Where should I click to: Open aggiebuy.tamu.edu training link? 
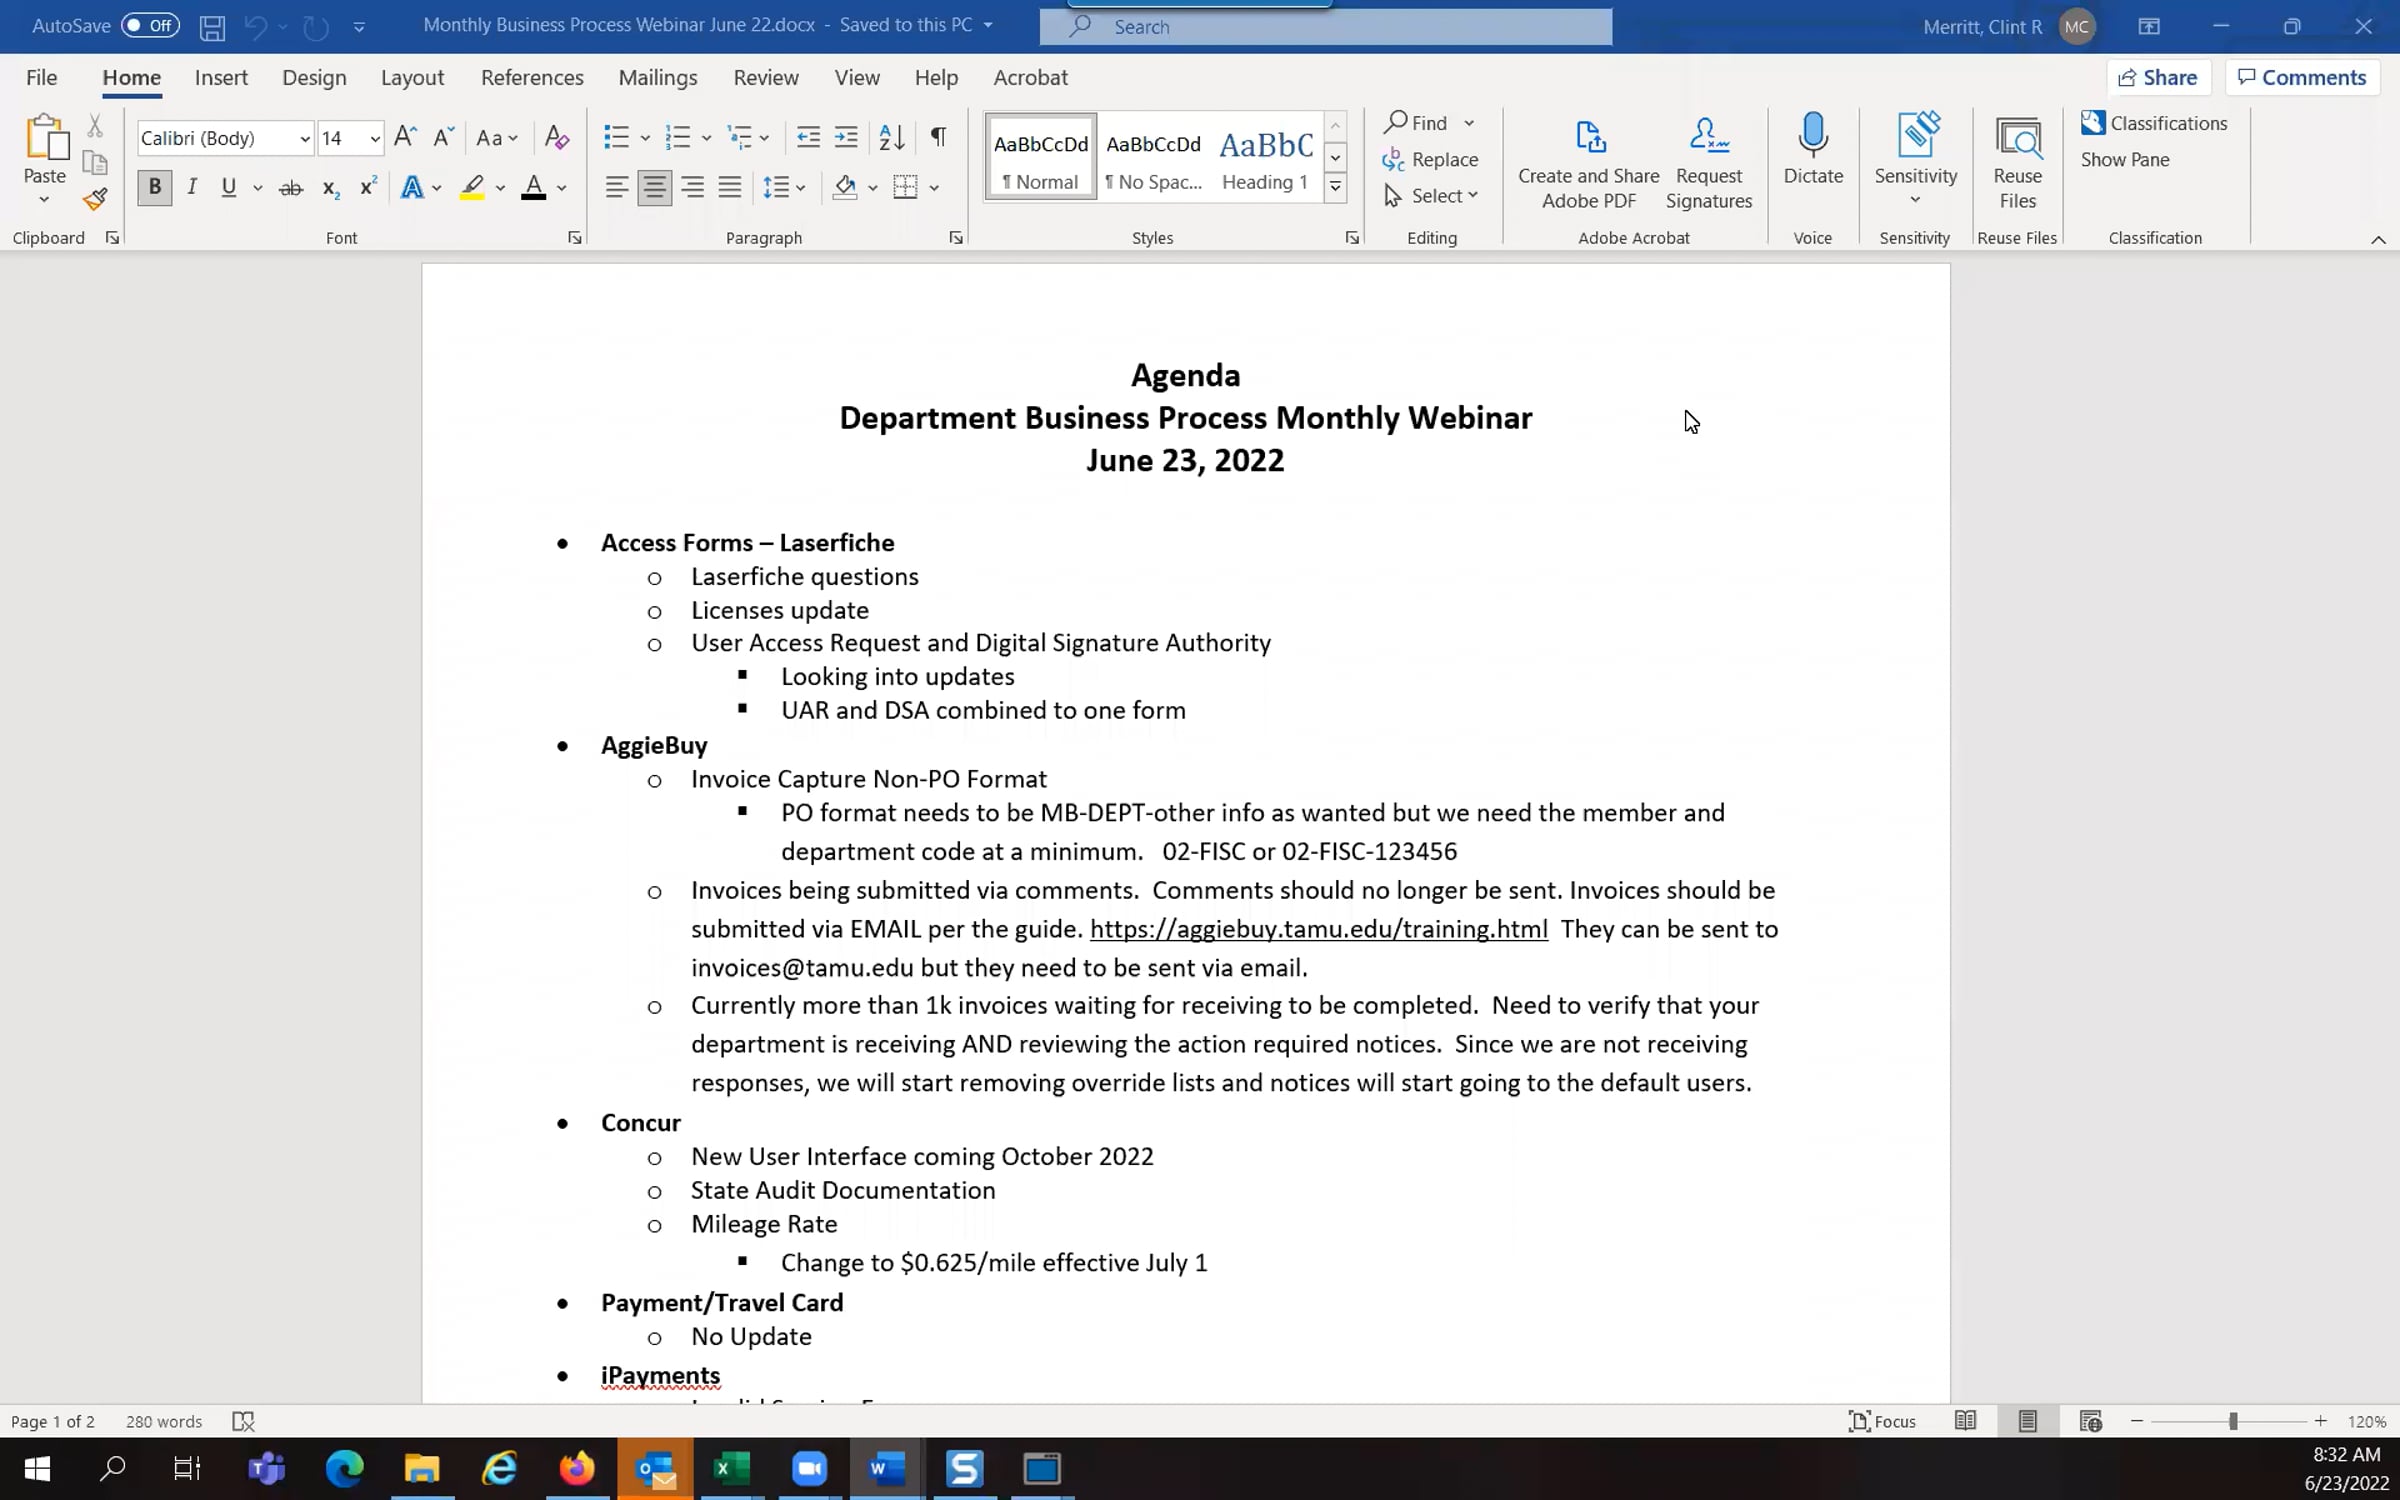click(1318, 929)
